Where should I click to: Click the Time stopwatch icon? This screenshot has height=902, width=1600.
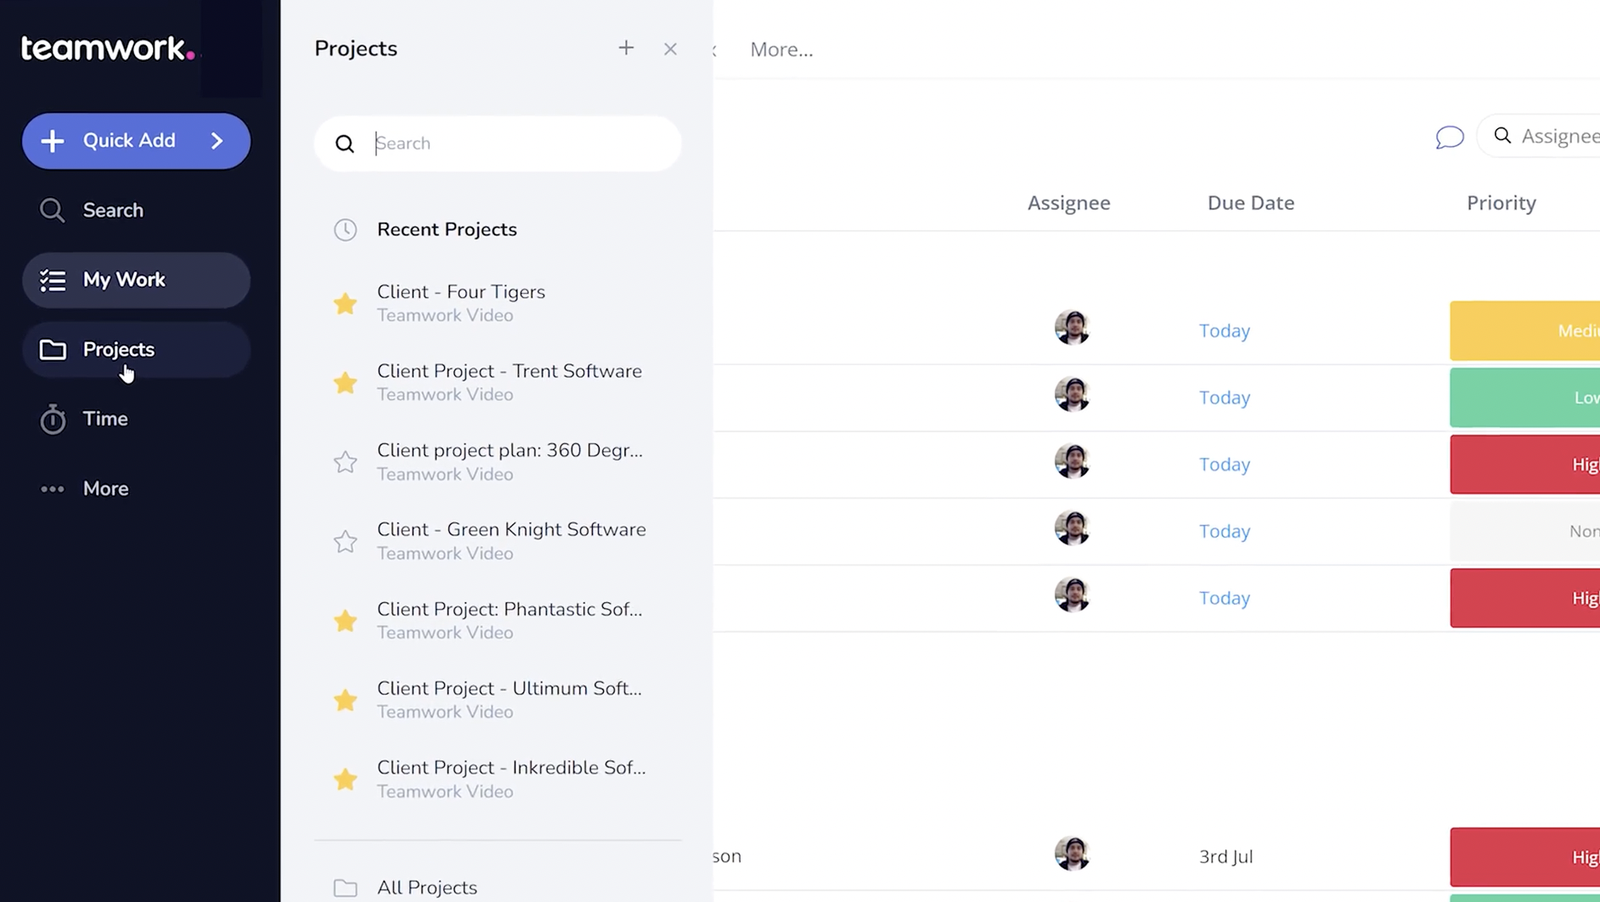[x=53, y=419]
